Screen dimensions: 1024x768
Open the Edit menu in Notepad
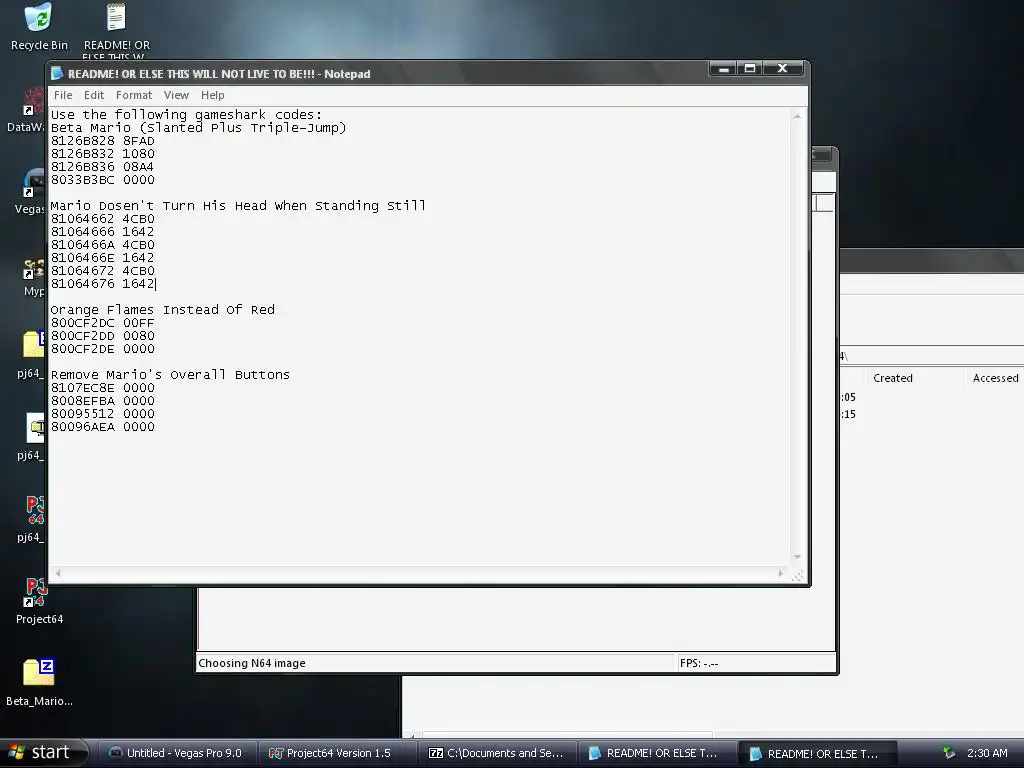(x=93, y=95)
